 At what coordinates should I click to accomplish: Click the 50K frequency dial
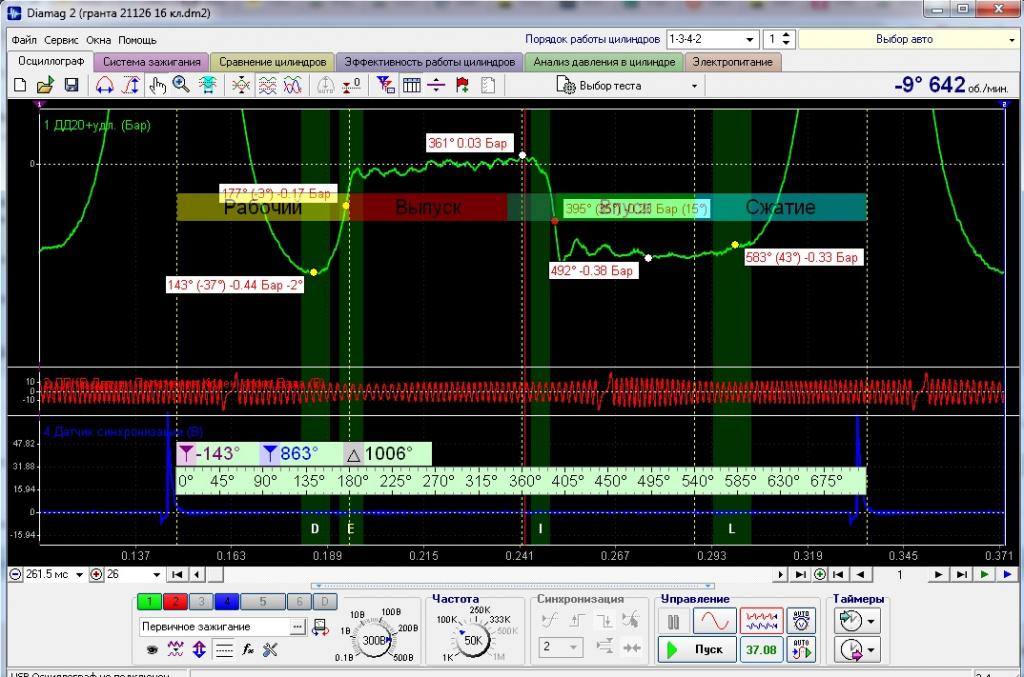click(x=473, y=640)
